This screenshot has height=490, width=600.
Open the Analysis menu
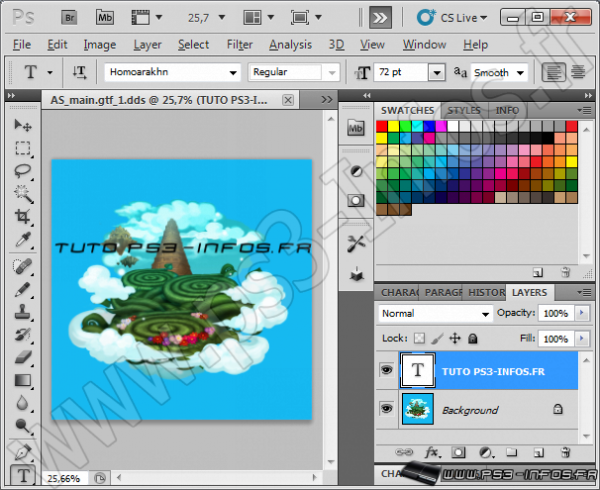290,45
